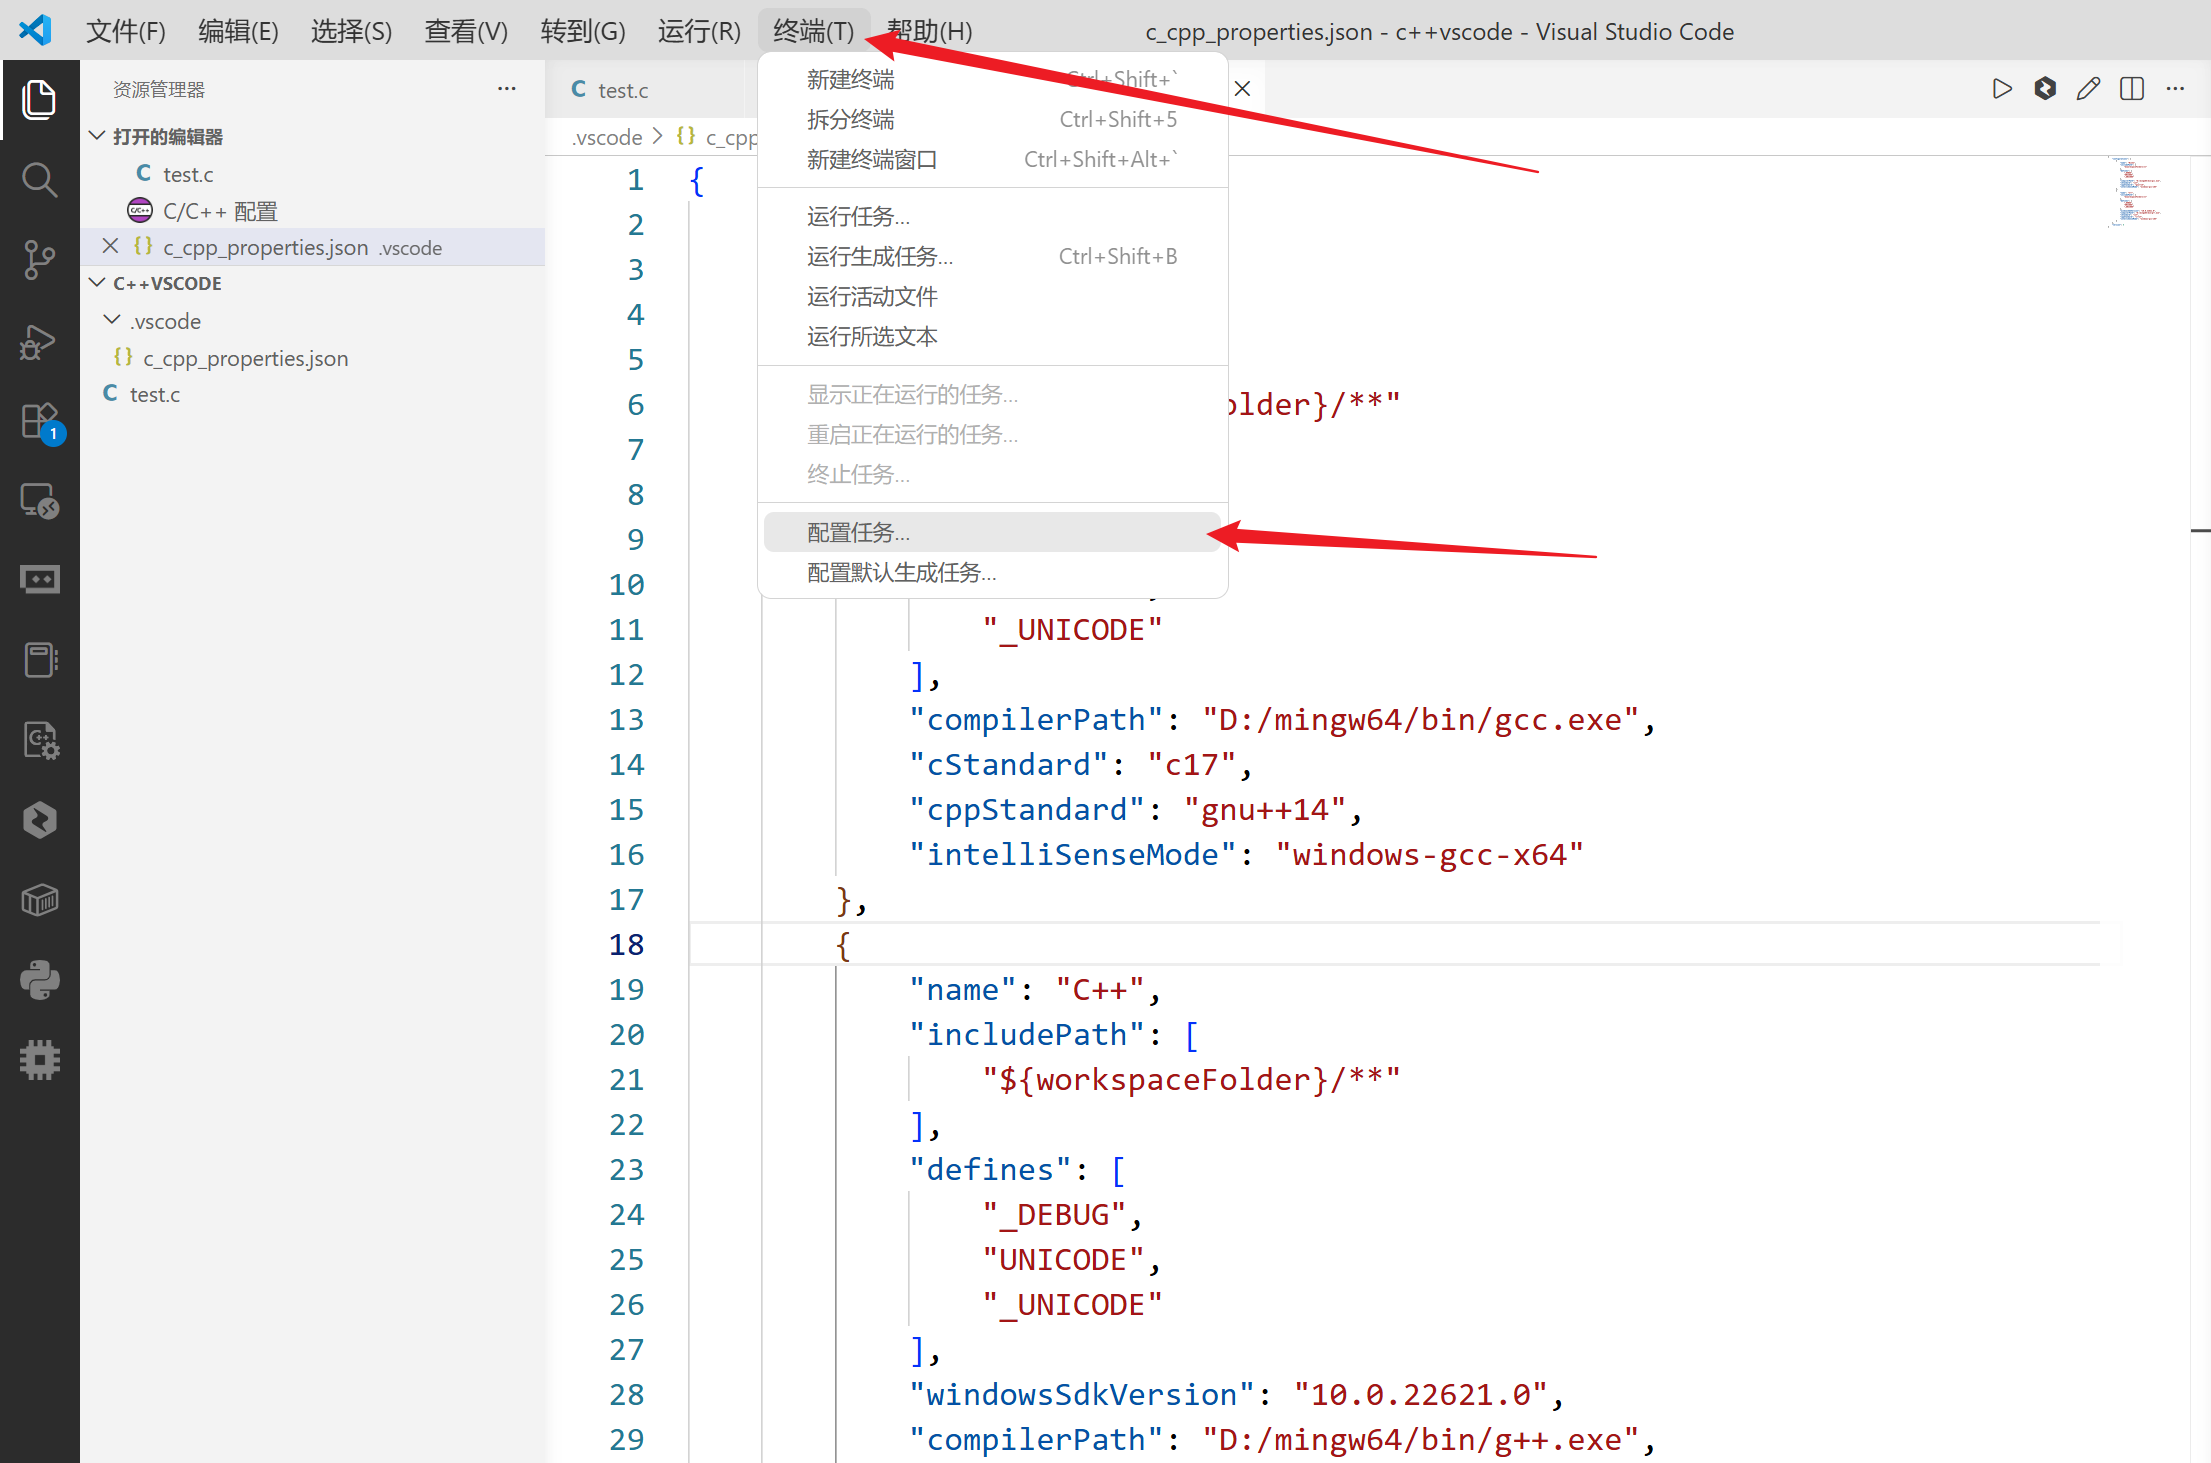Split the editor to the right

(x=2132, y=89)
